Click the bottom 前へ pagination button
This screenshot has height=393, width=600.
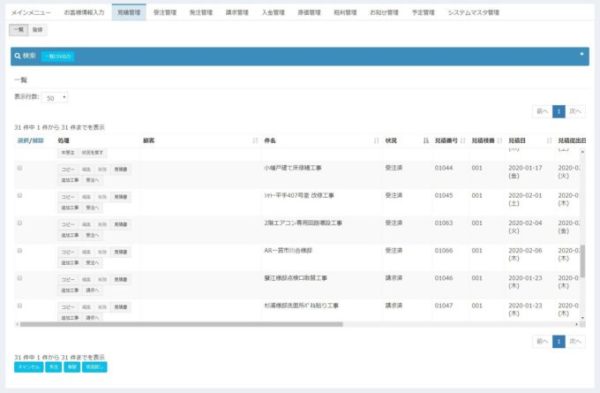pyautogui.click(x=542, y=341)
